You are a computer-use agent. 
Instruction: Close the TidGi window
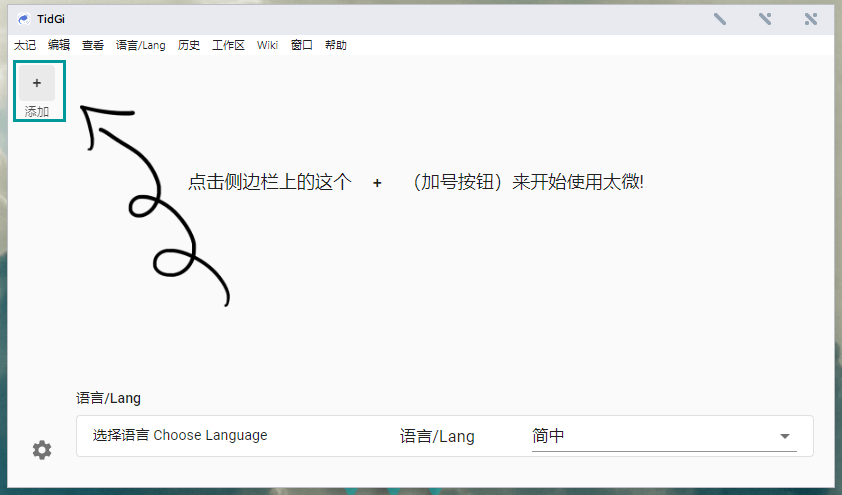(811, 19)
